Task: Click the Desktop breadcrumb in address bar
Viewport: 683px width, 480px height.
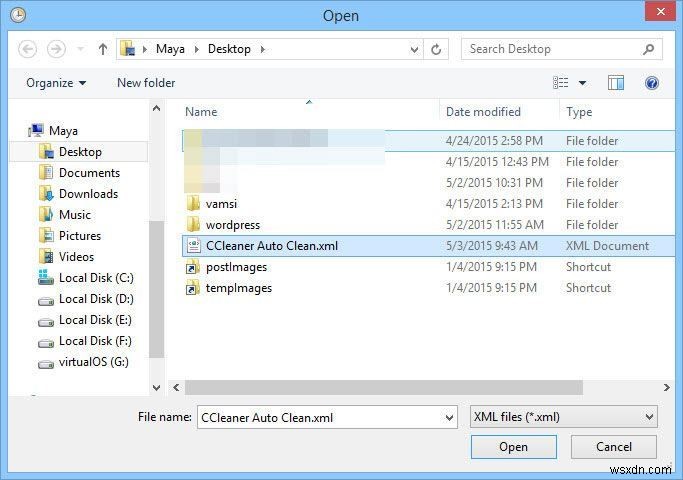Action: (229, 49)
